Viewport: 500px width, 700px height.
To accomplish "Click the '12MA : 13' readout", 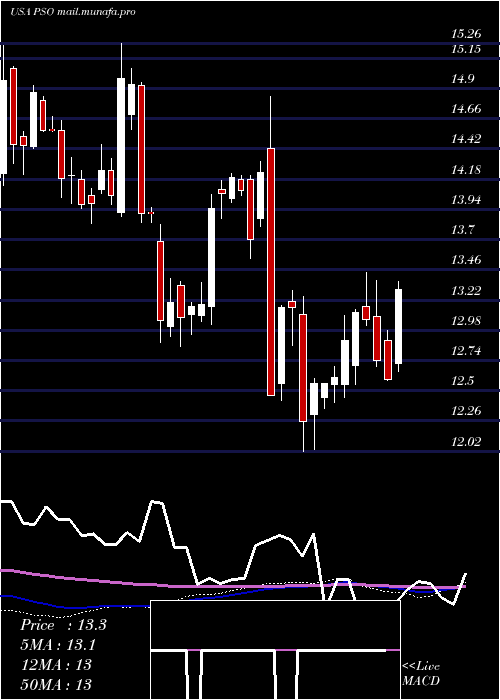I will tap(57, 664).
